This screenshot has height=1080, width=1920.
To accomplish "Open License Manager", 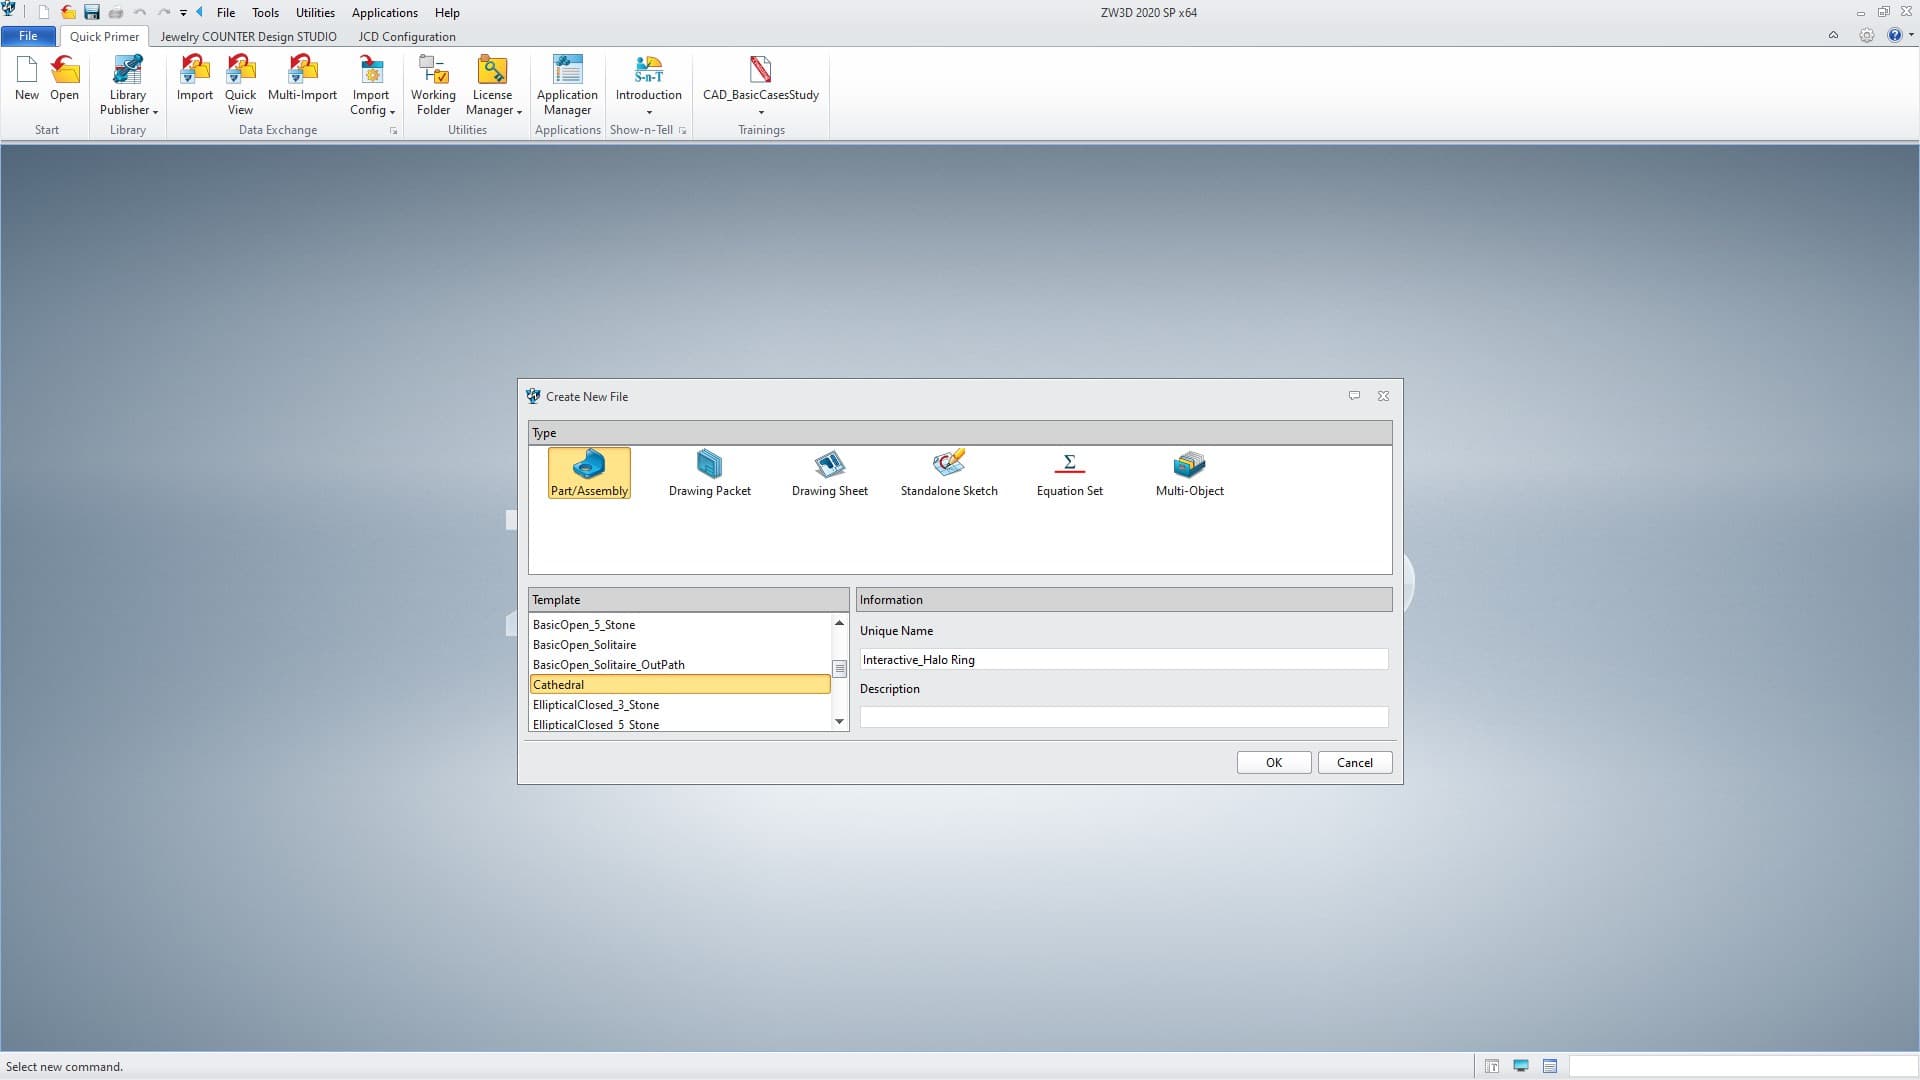I will [493, 85].
